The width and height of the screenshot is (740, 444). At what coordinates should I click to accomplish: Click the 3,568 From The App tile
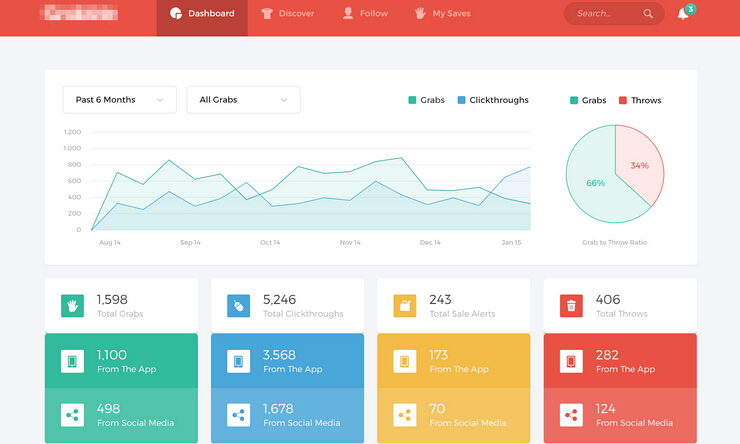[287, 361]
